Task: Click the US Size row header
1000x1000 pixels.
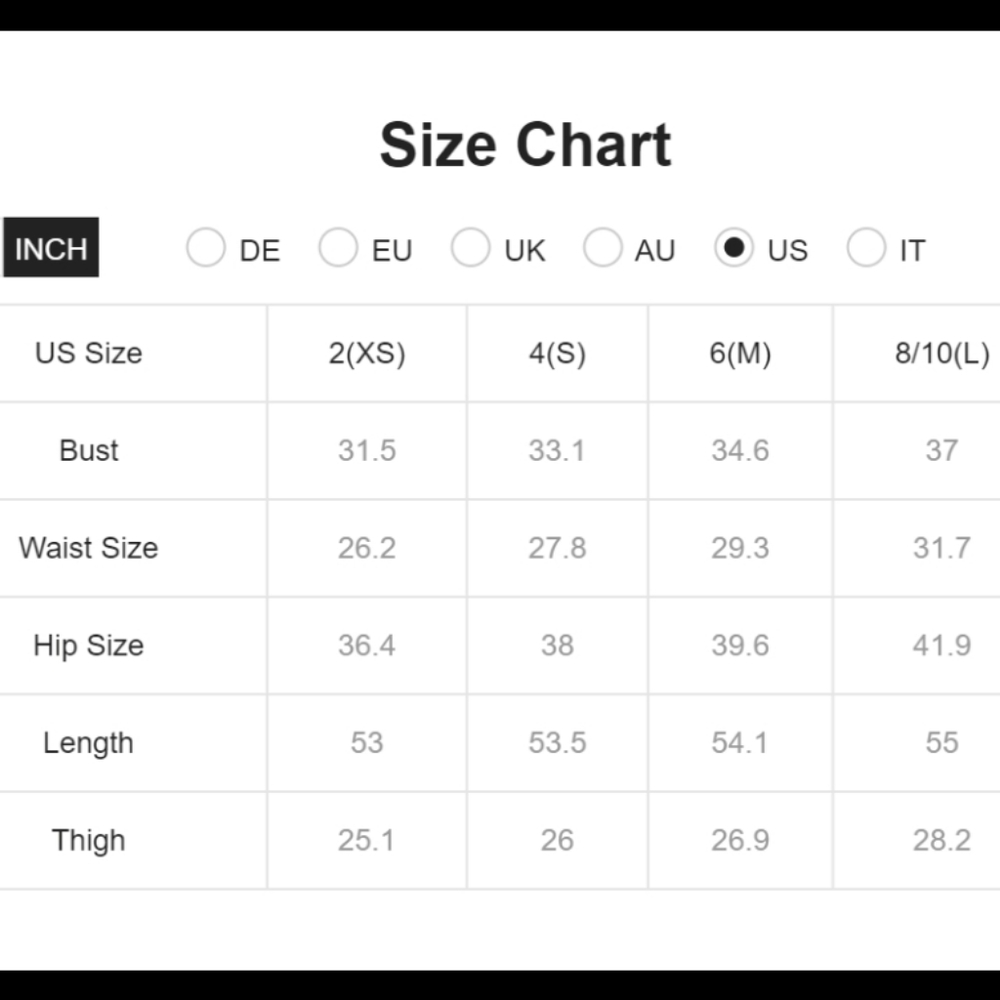Action: click(88, 353)
